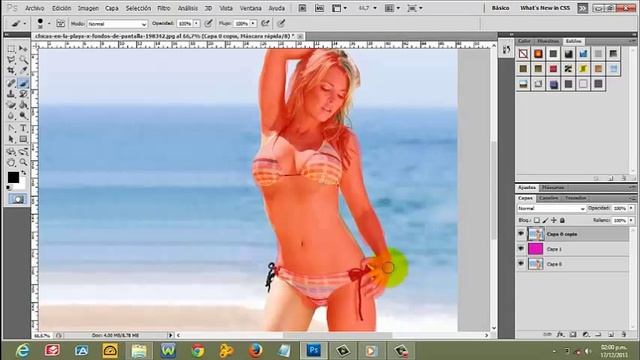Select the Type tool
Image resolution: width=640 pixels, height=360 pixels.
pyautogui.click(x=23, y=129)
